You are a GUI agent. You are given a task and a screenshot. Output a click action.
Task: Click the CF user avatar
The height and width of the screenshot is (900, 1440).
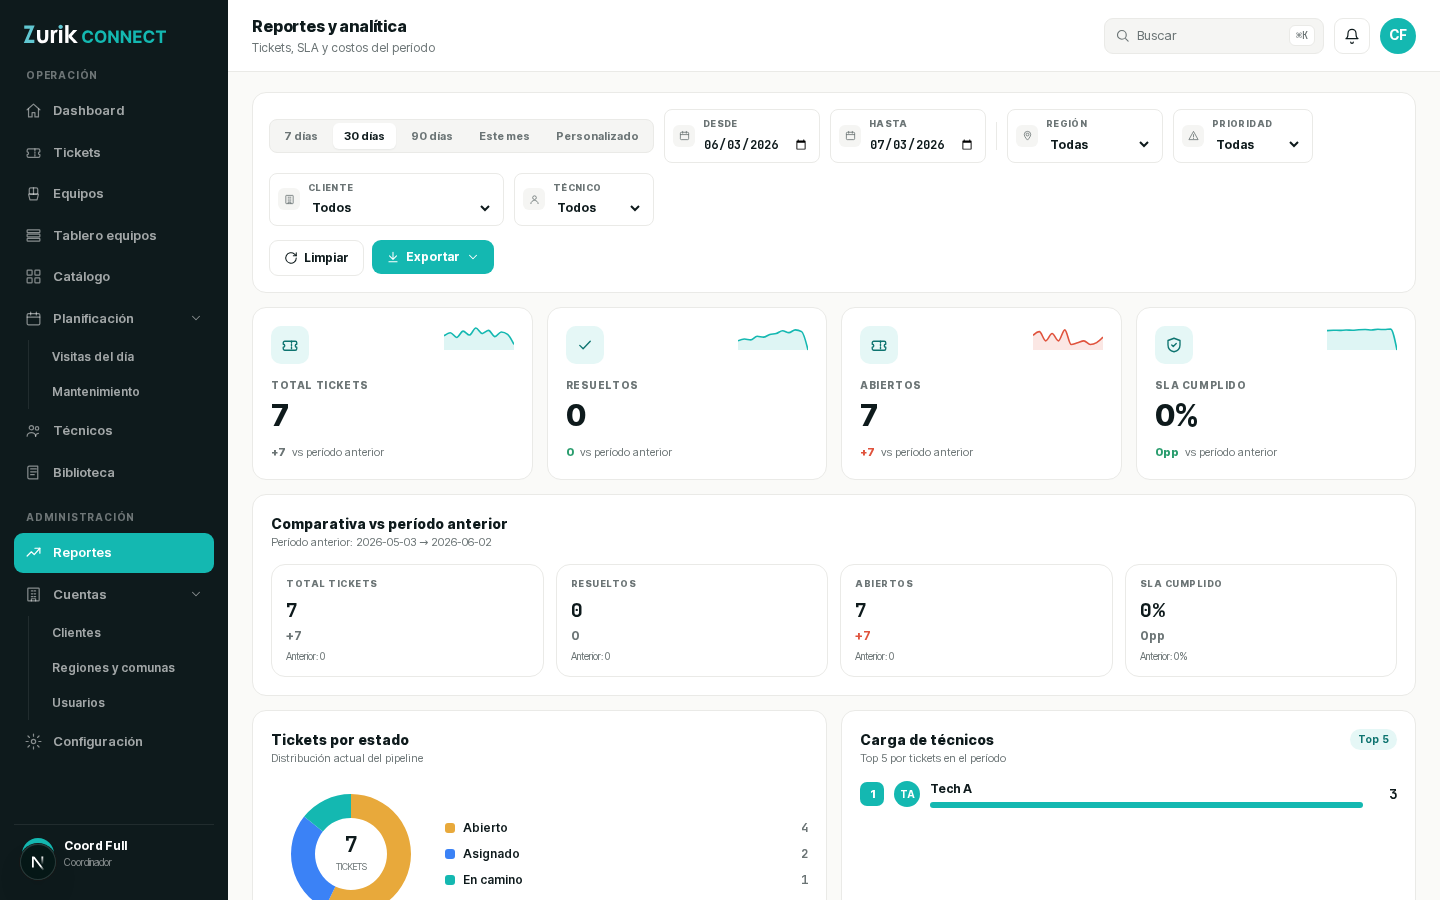click(x=1398, y=36)
